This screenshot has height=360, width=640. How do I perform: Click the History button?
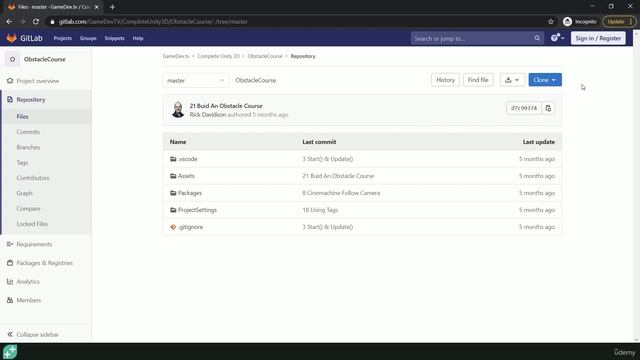[x=445, y=80]
